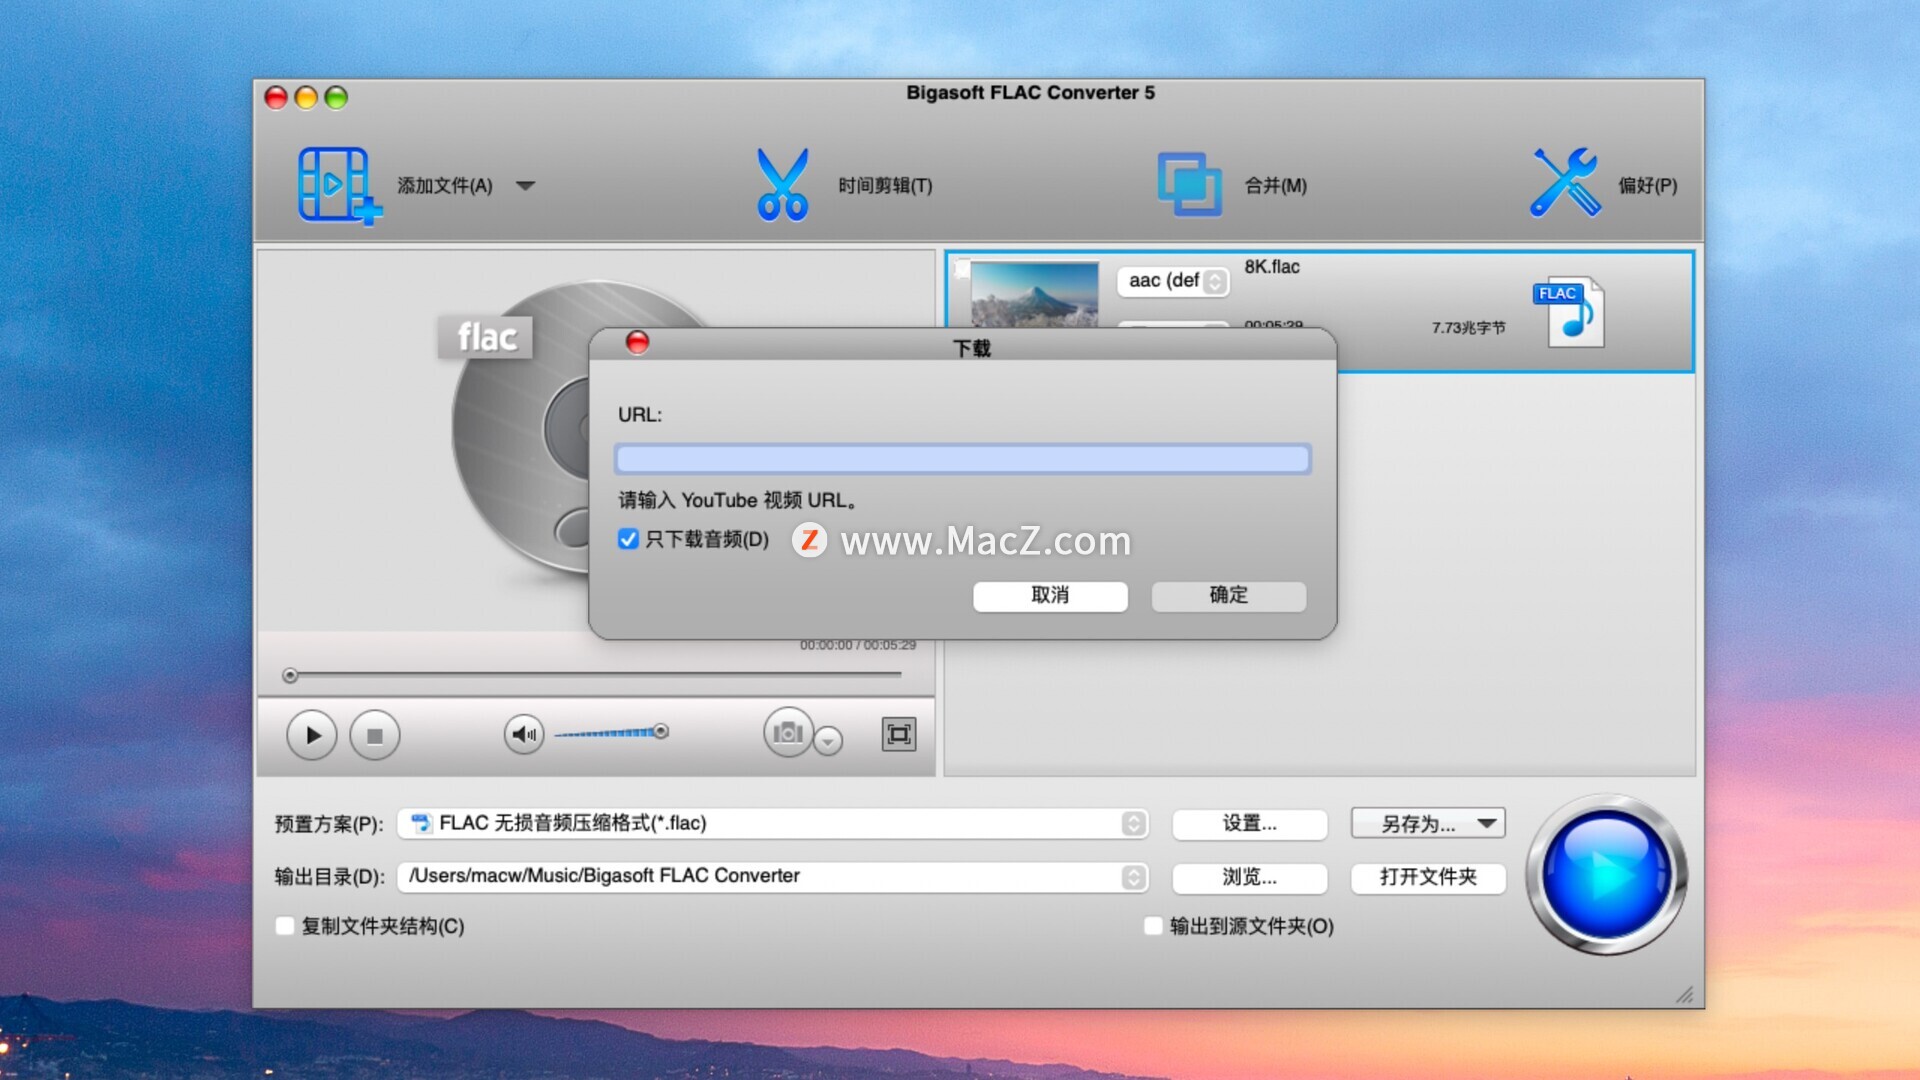Click the green zoom window button
The height and width of the screenshot is (1080, 1920).
336,97
